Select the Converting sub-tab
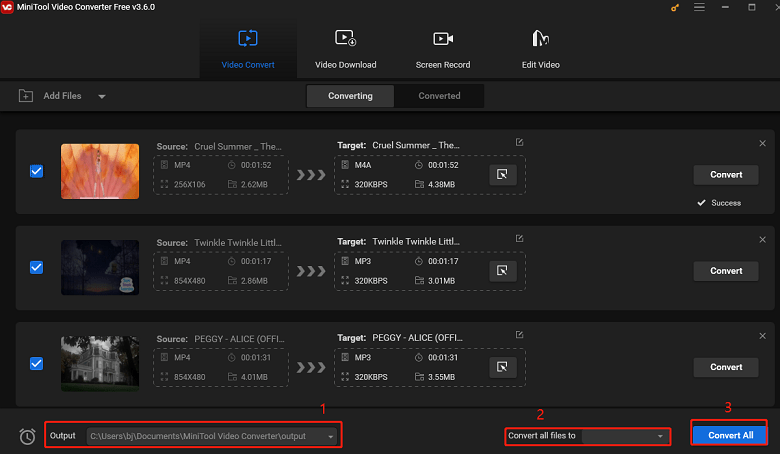 [x=350, y=96]
